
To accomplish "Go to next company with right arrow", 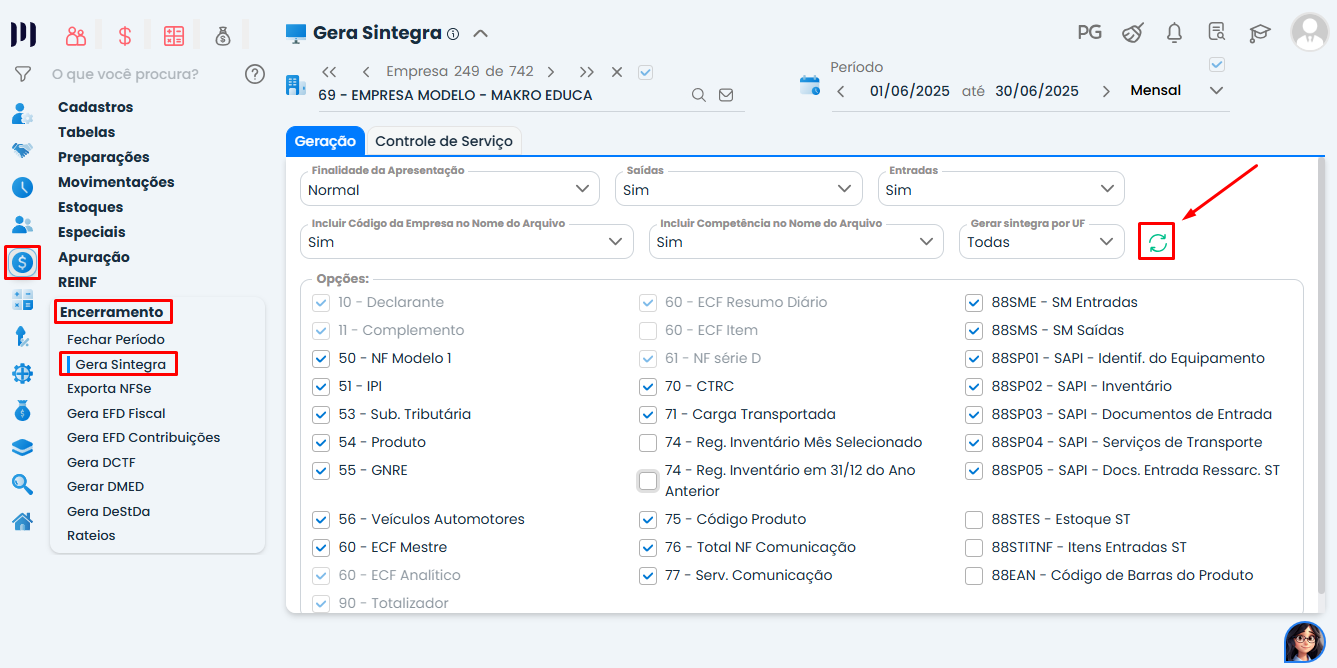I will click(x=551, y=72).
